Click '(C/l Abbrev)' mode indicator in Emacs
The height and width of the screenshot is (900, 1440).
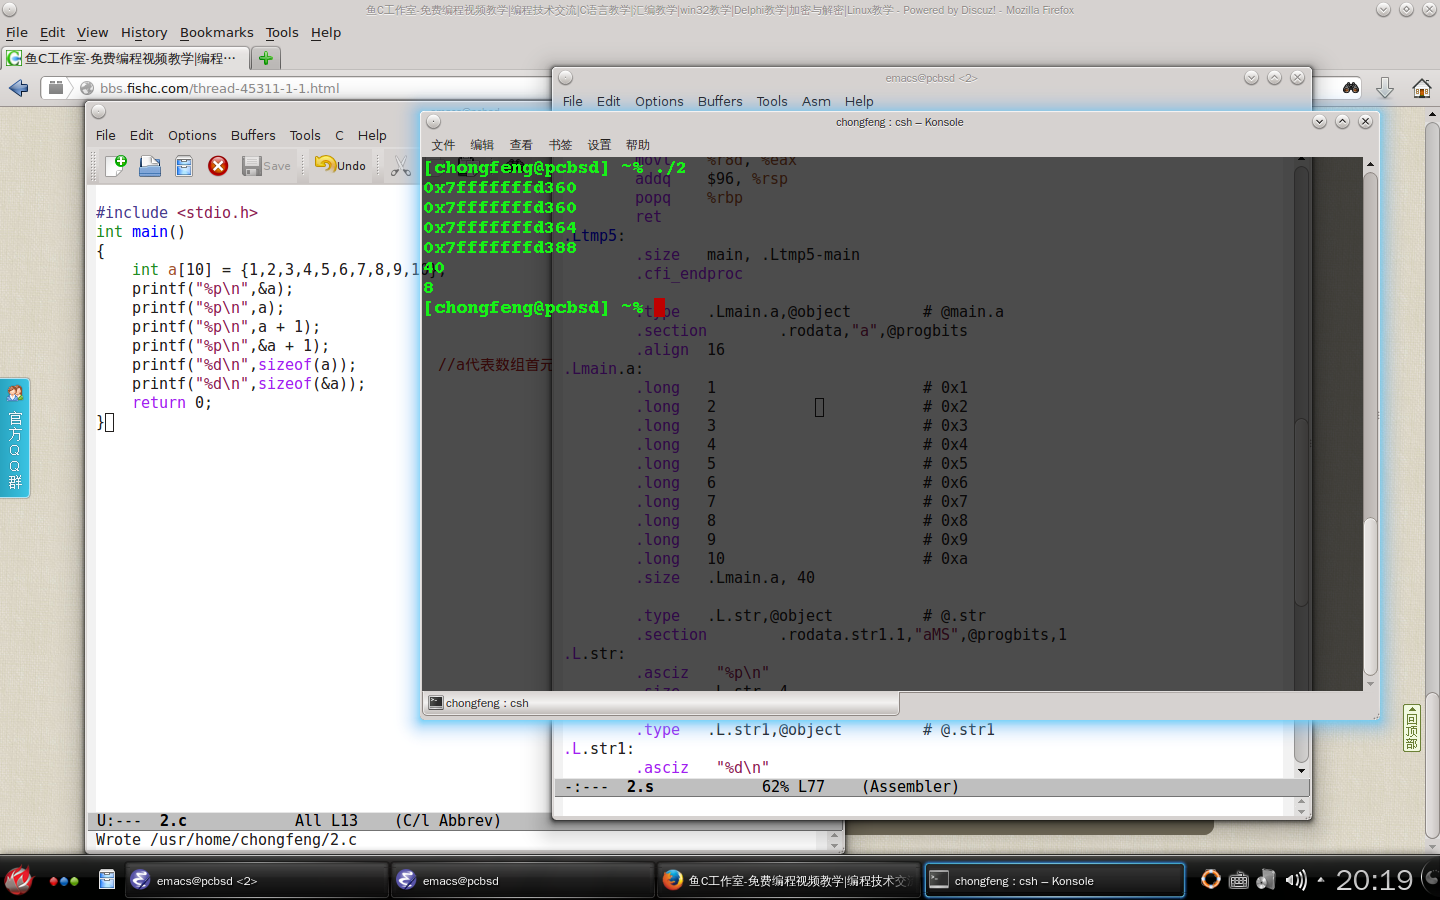tap(448, 821)
